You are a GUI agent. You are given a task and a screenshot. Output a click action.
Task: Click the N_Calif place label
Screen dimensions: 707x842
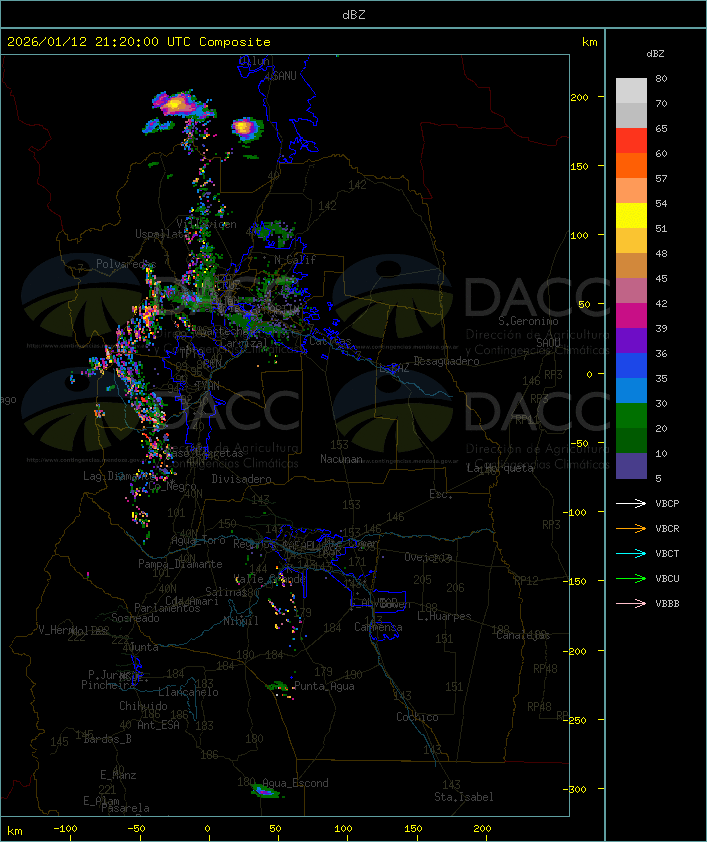click(x=295, y=260)
